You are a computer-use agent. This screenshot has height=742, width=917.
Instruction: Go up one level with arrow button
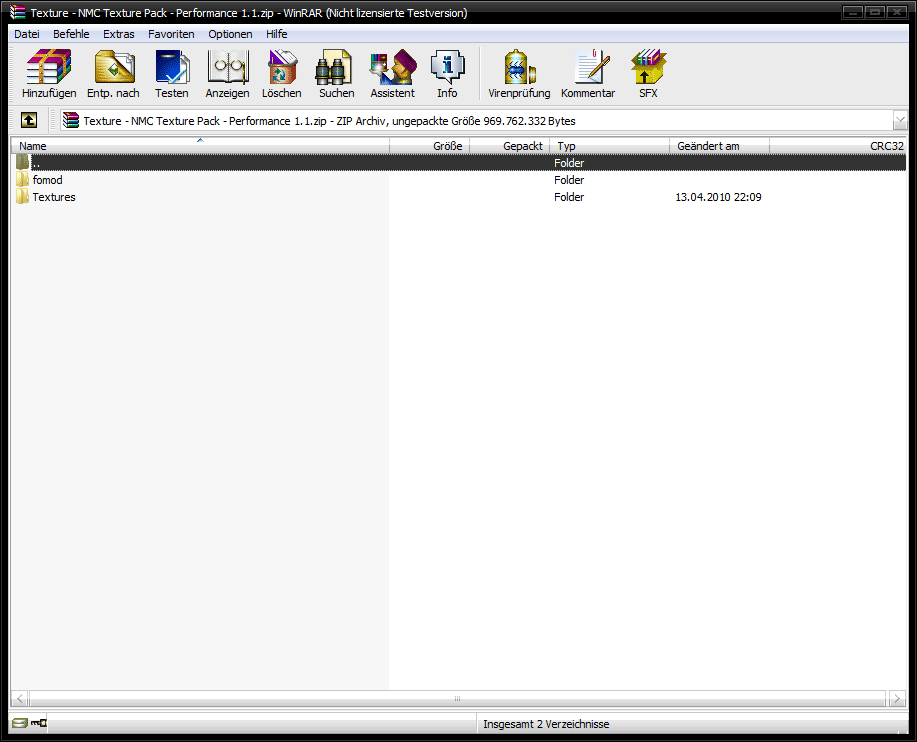click(29, 120)
